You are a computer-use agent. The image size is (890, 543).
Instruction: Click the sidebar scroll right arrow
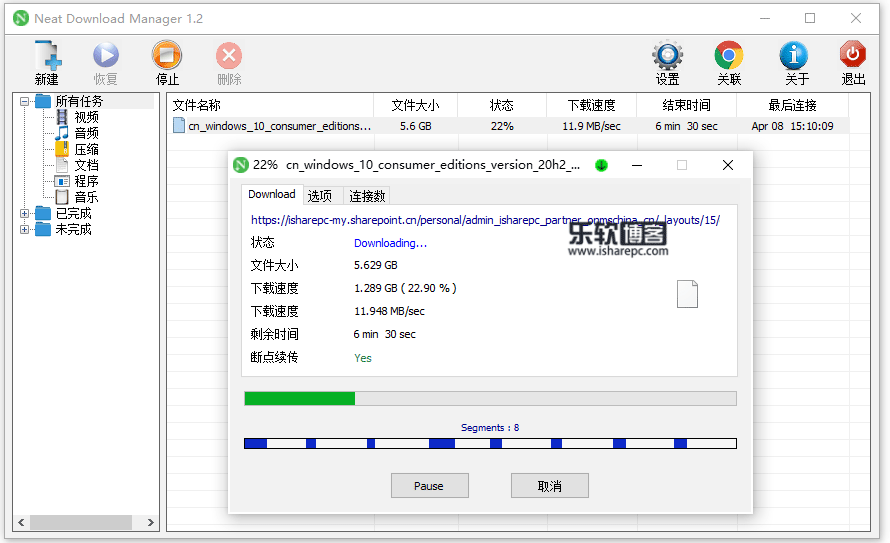pos(150,523)
